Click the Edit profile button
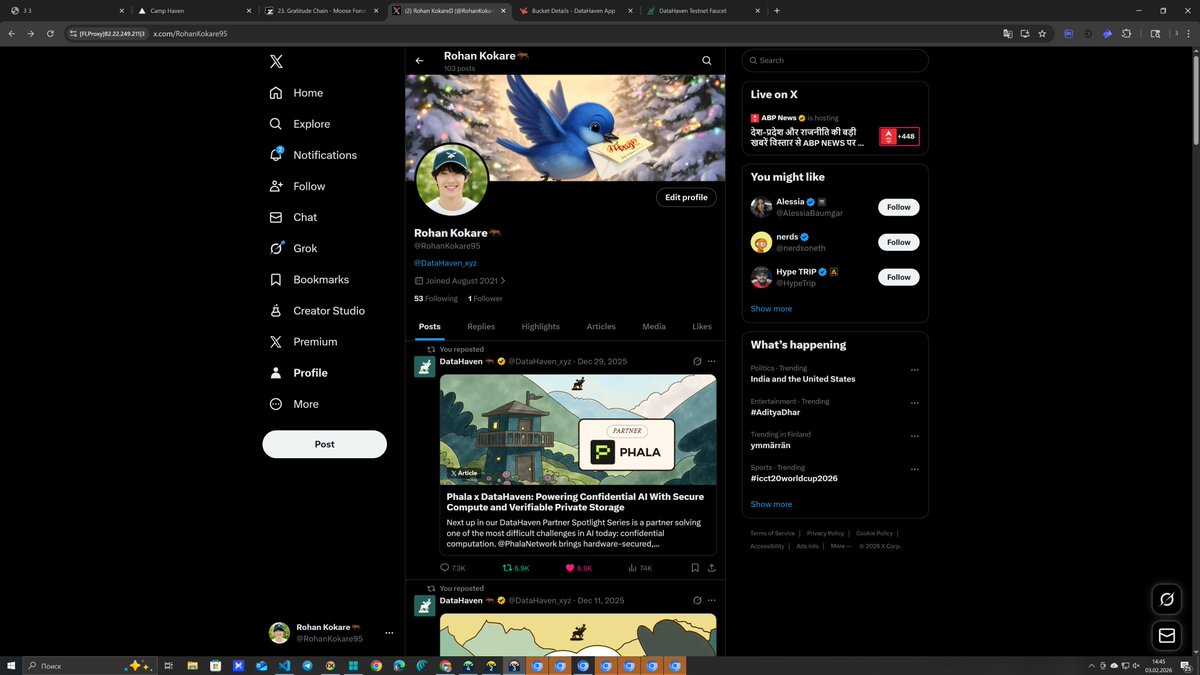 click(686, 197)
